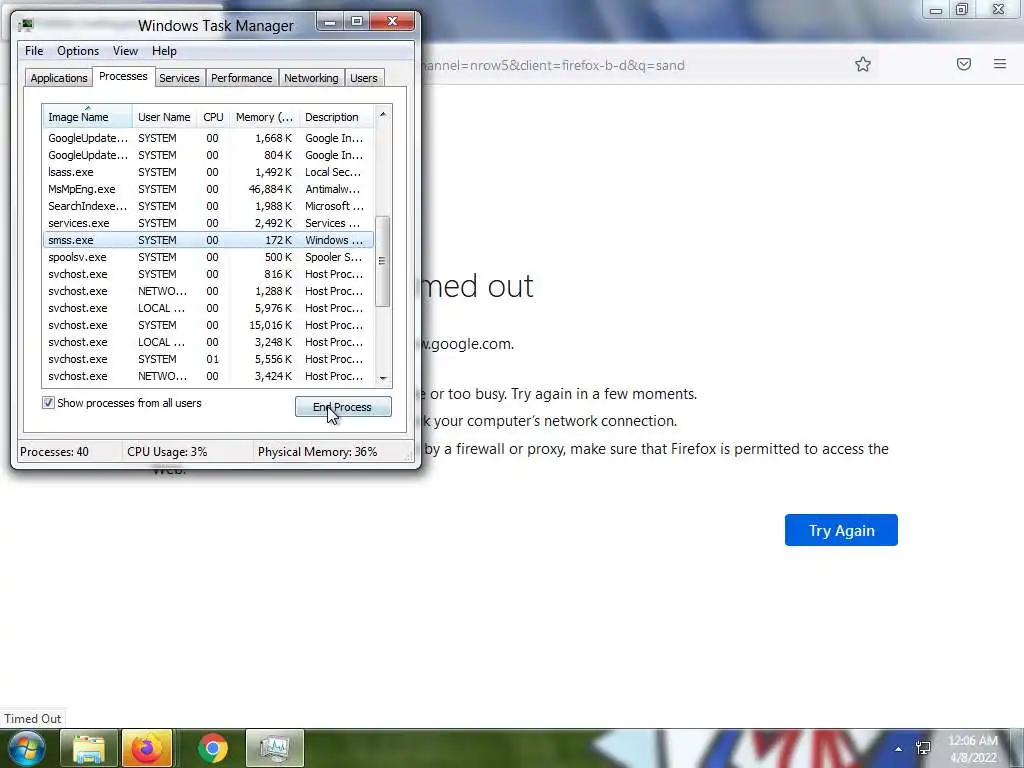Viewport: 1024px width, 768px height.
Task: Switch to the Applications tab
Action: tap(59, 78)
